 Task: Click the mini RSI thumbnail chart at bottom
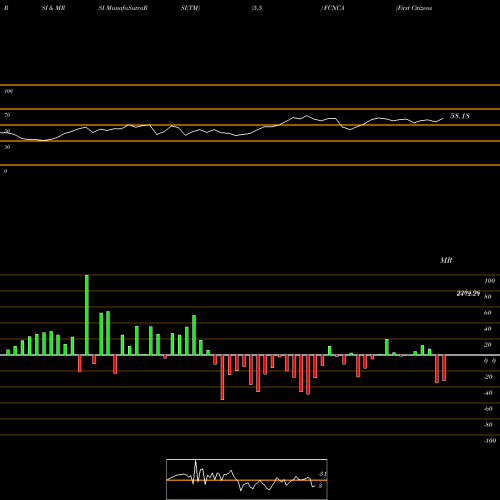click(247, 479)
